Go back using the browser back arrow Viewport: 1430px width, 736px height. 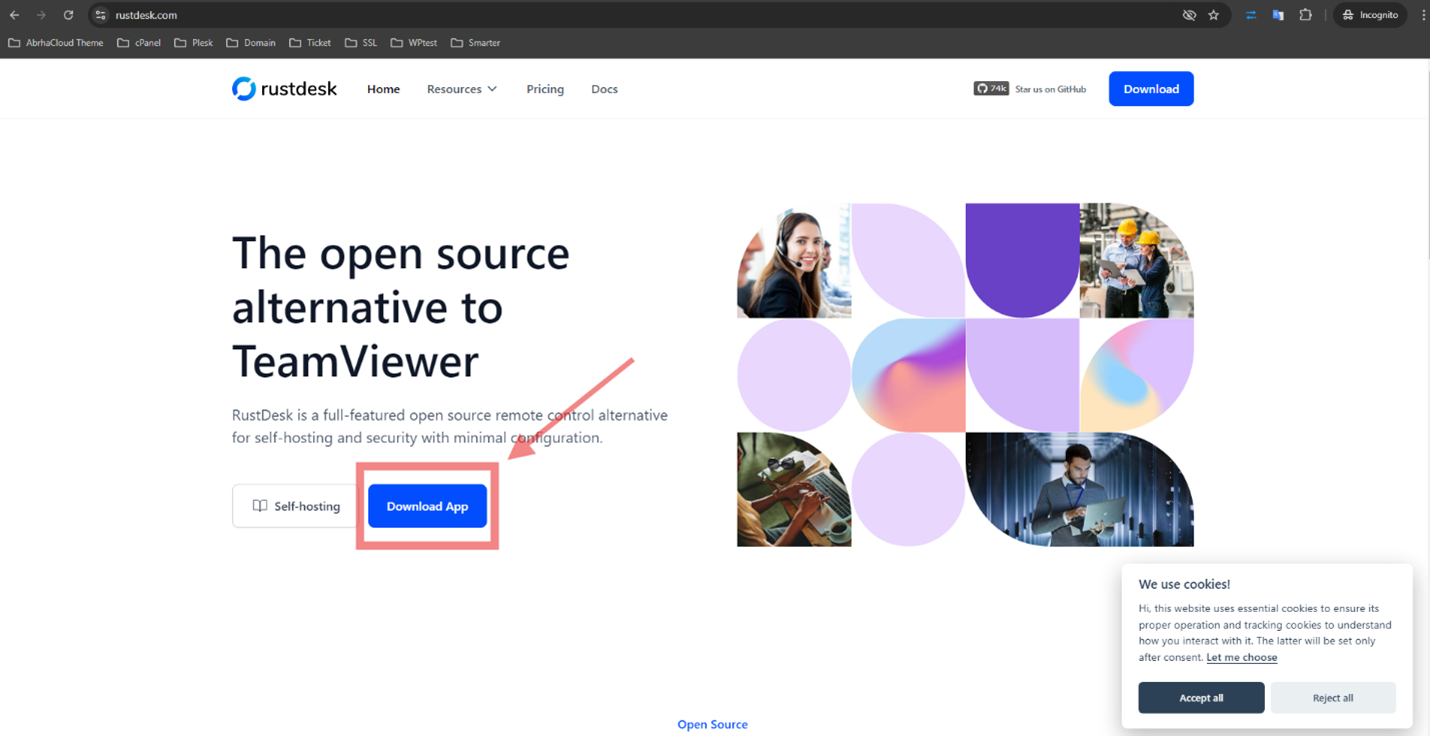pyautogui.click(x=14, y=15)
